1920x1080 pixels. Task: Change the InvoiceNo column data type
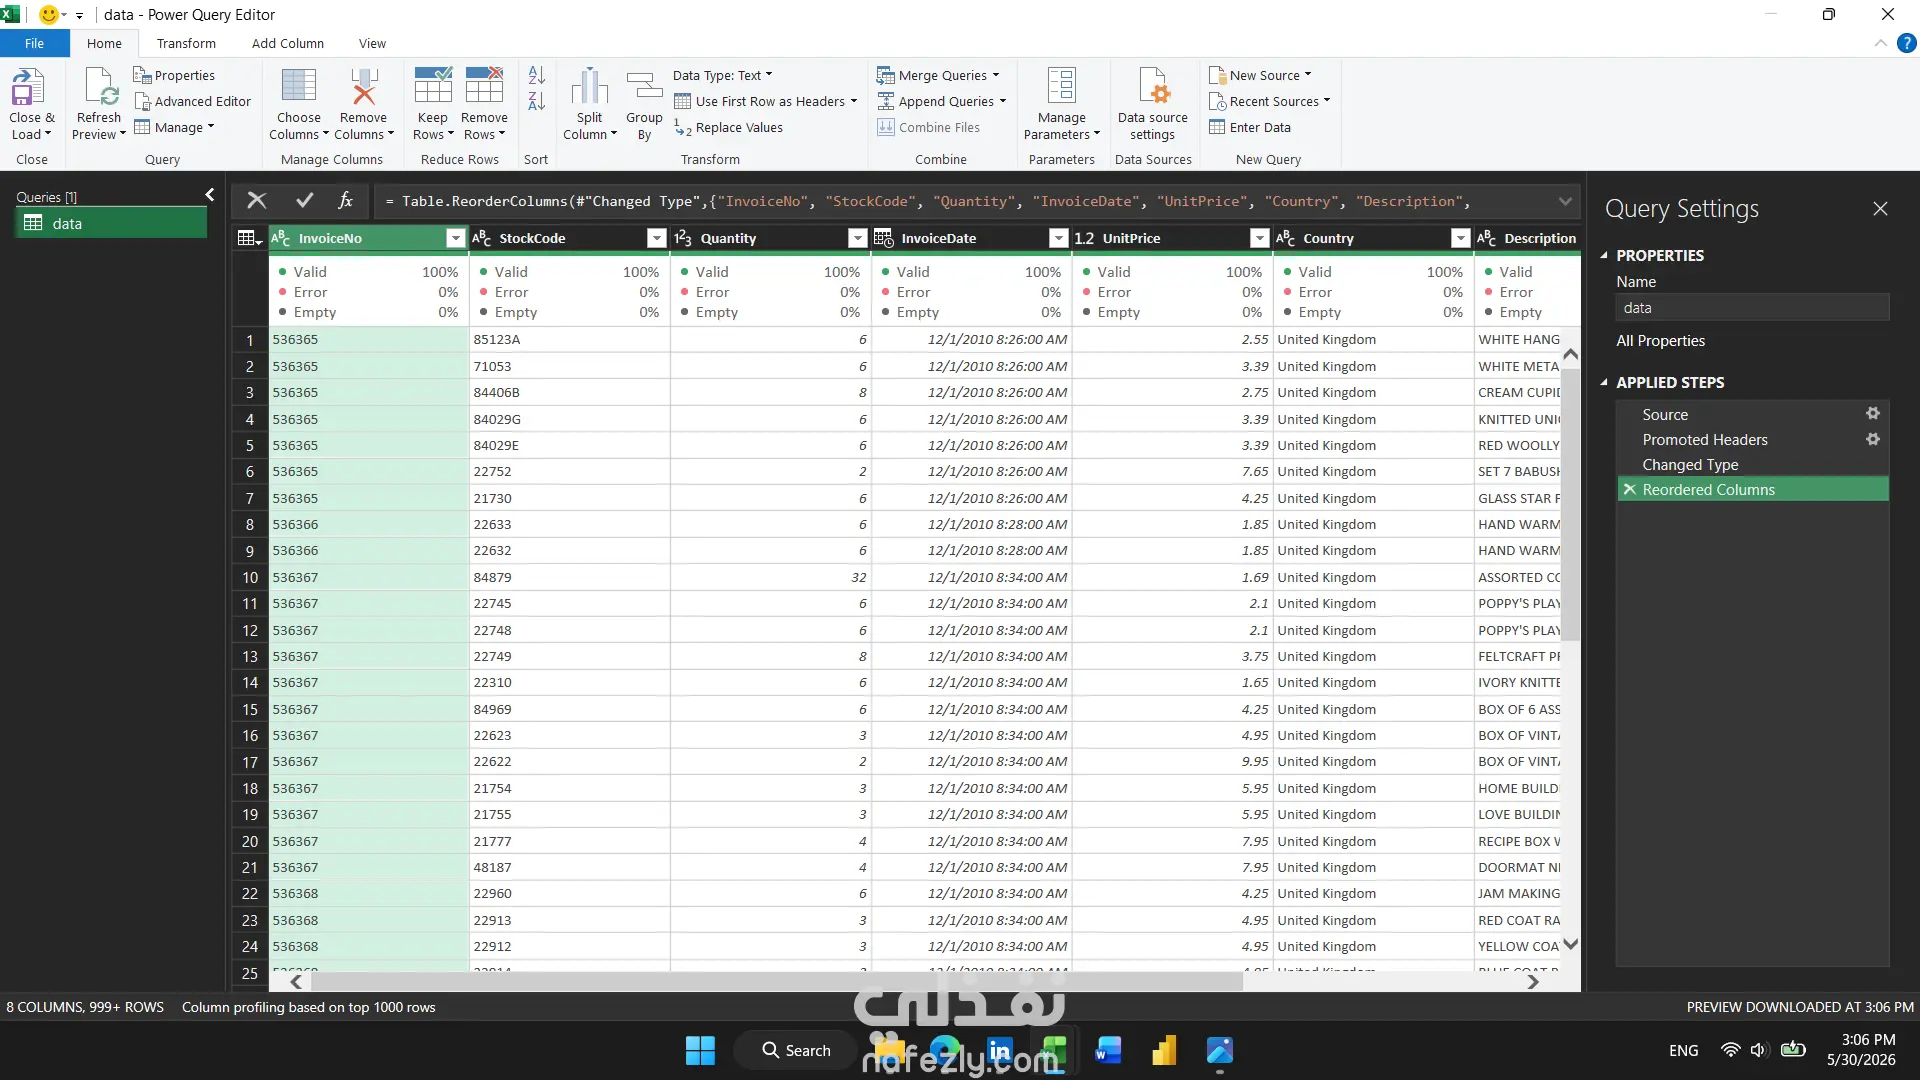[x=281, y=238]
